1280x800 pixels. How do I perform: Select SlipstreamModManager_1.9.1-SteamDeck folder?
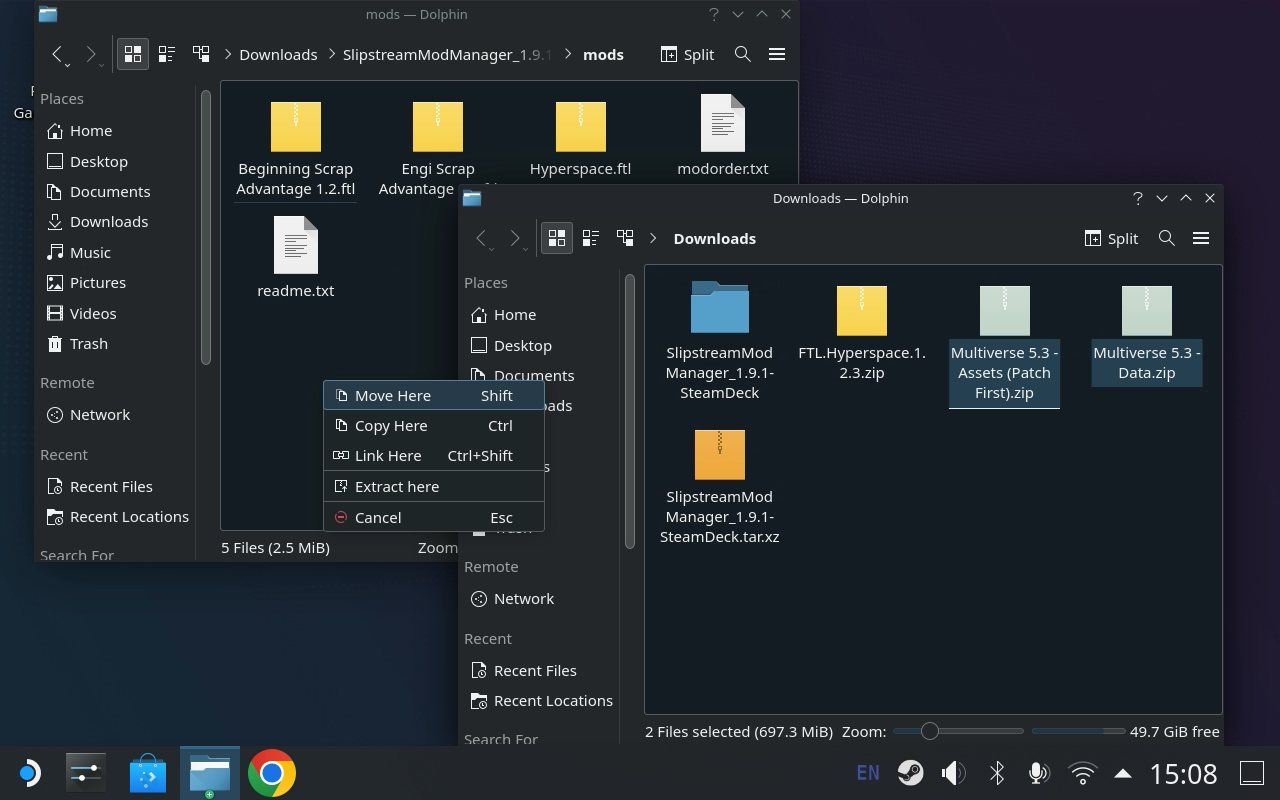point(719,340)
